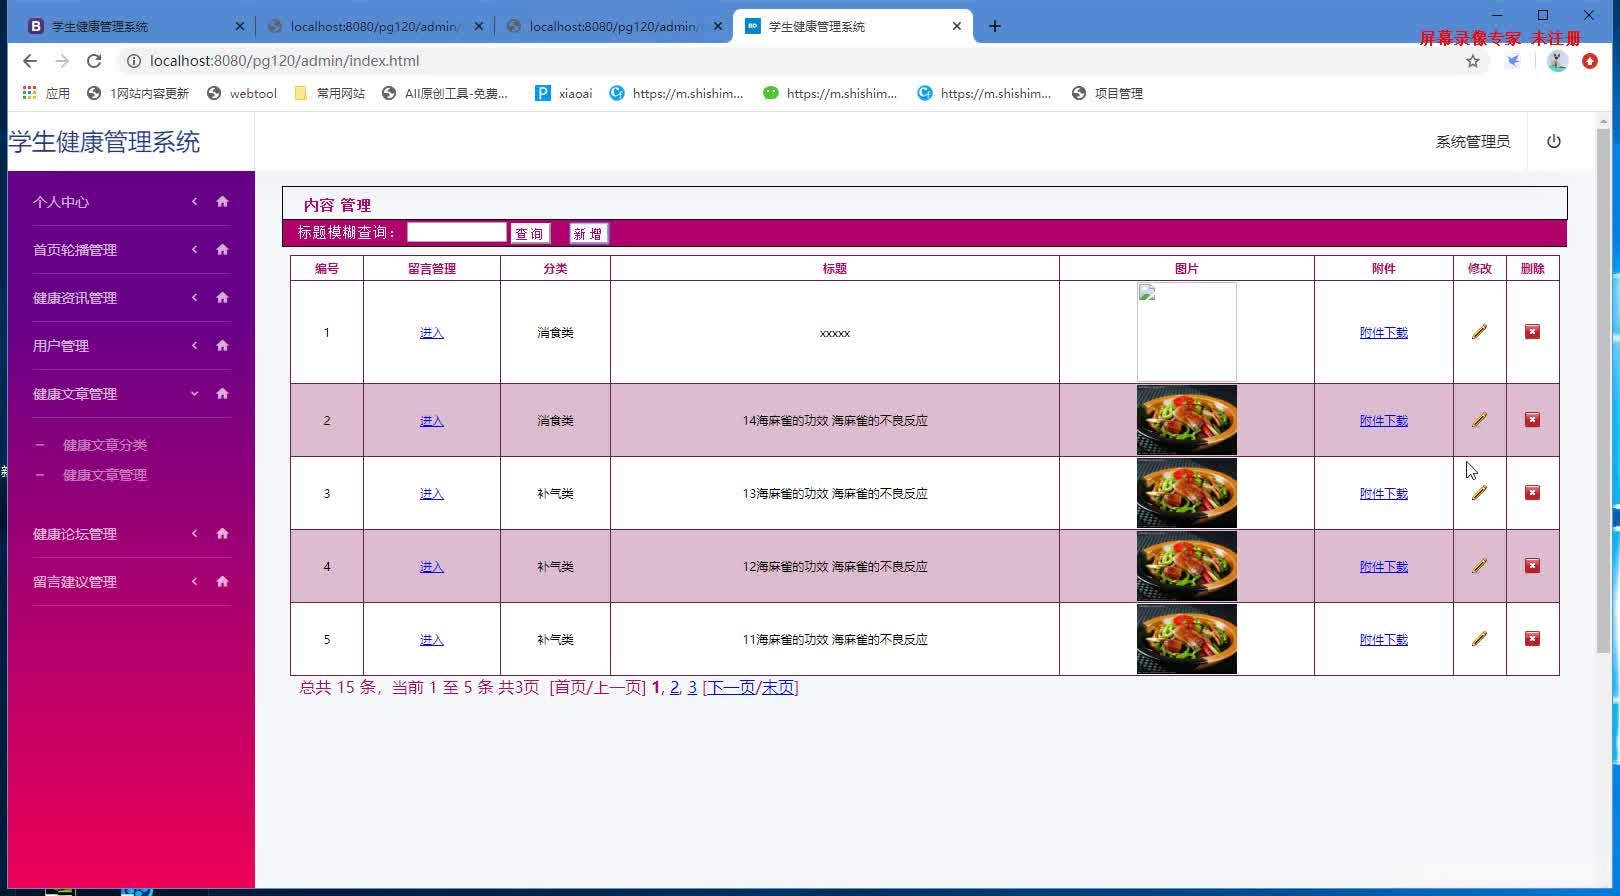Delete row 3 with red X icon

click(1532, 492)
